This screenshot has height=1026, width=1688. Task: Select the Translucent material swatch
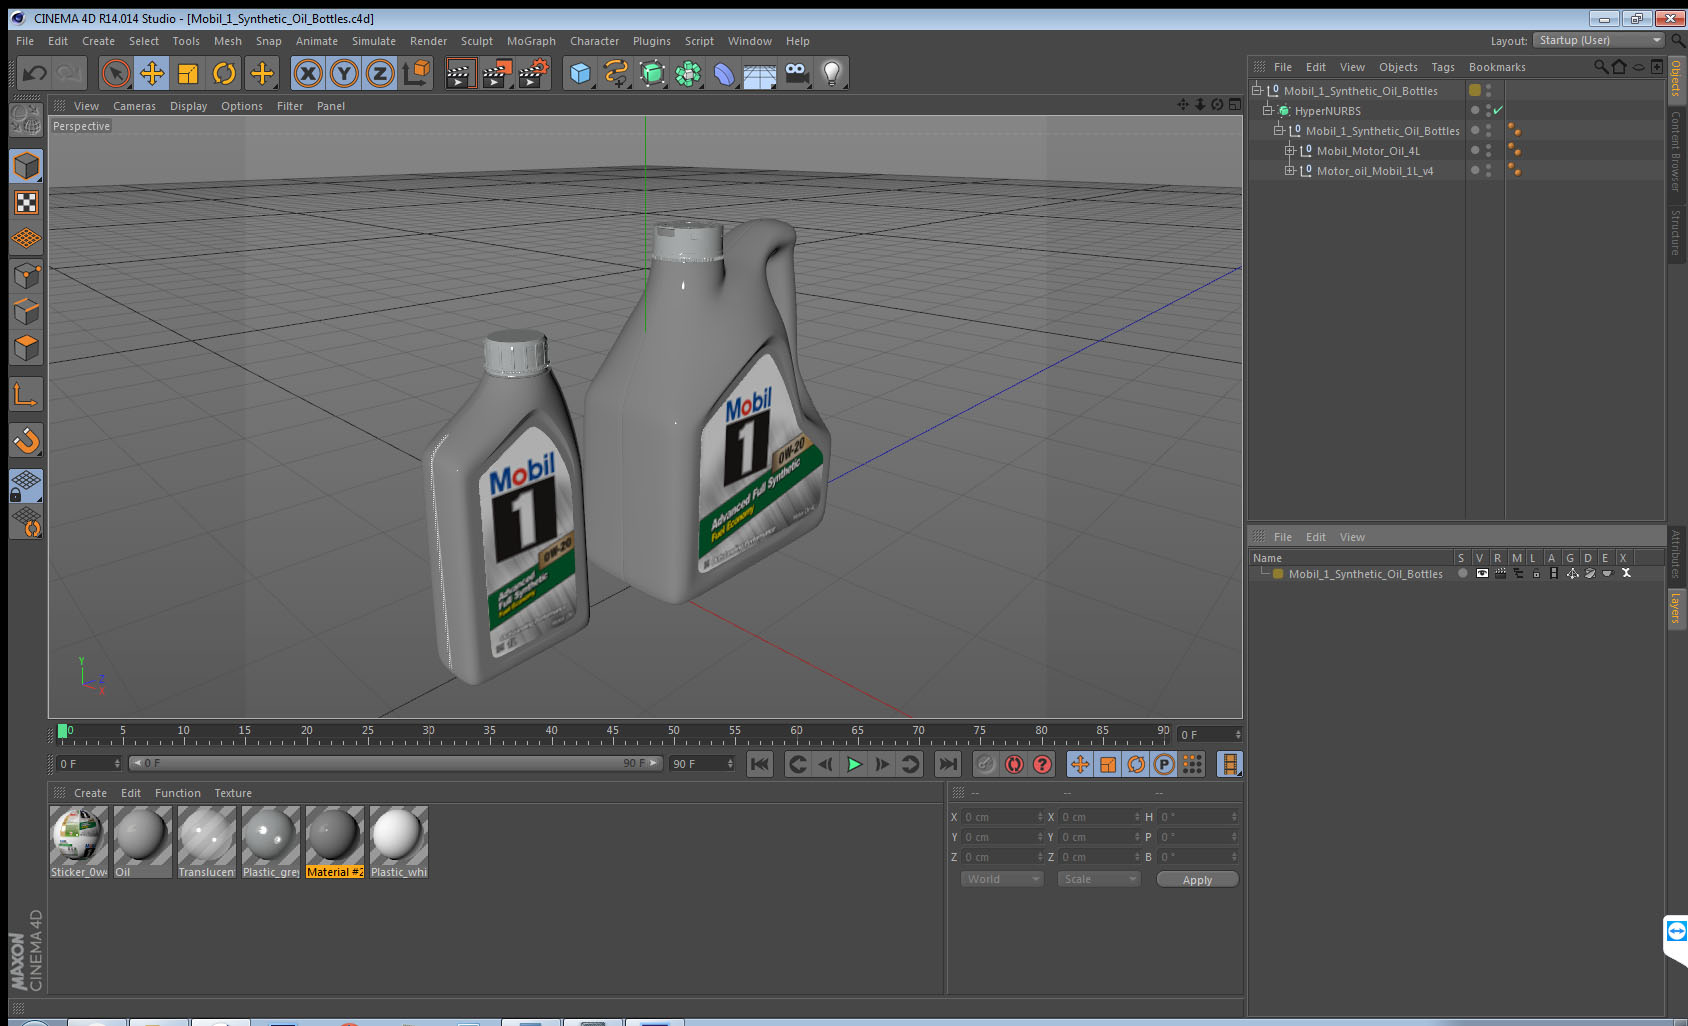tap(207, 835)
